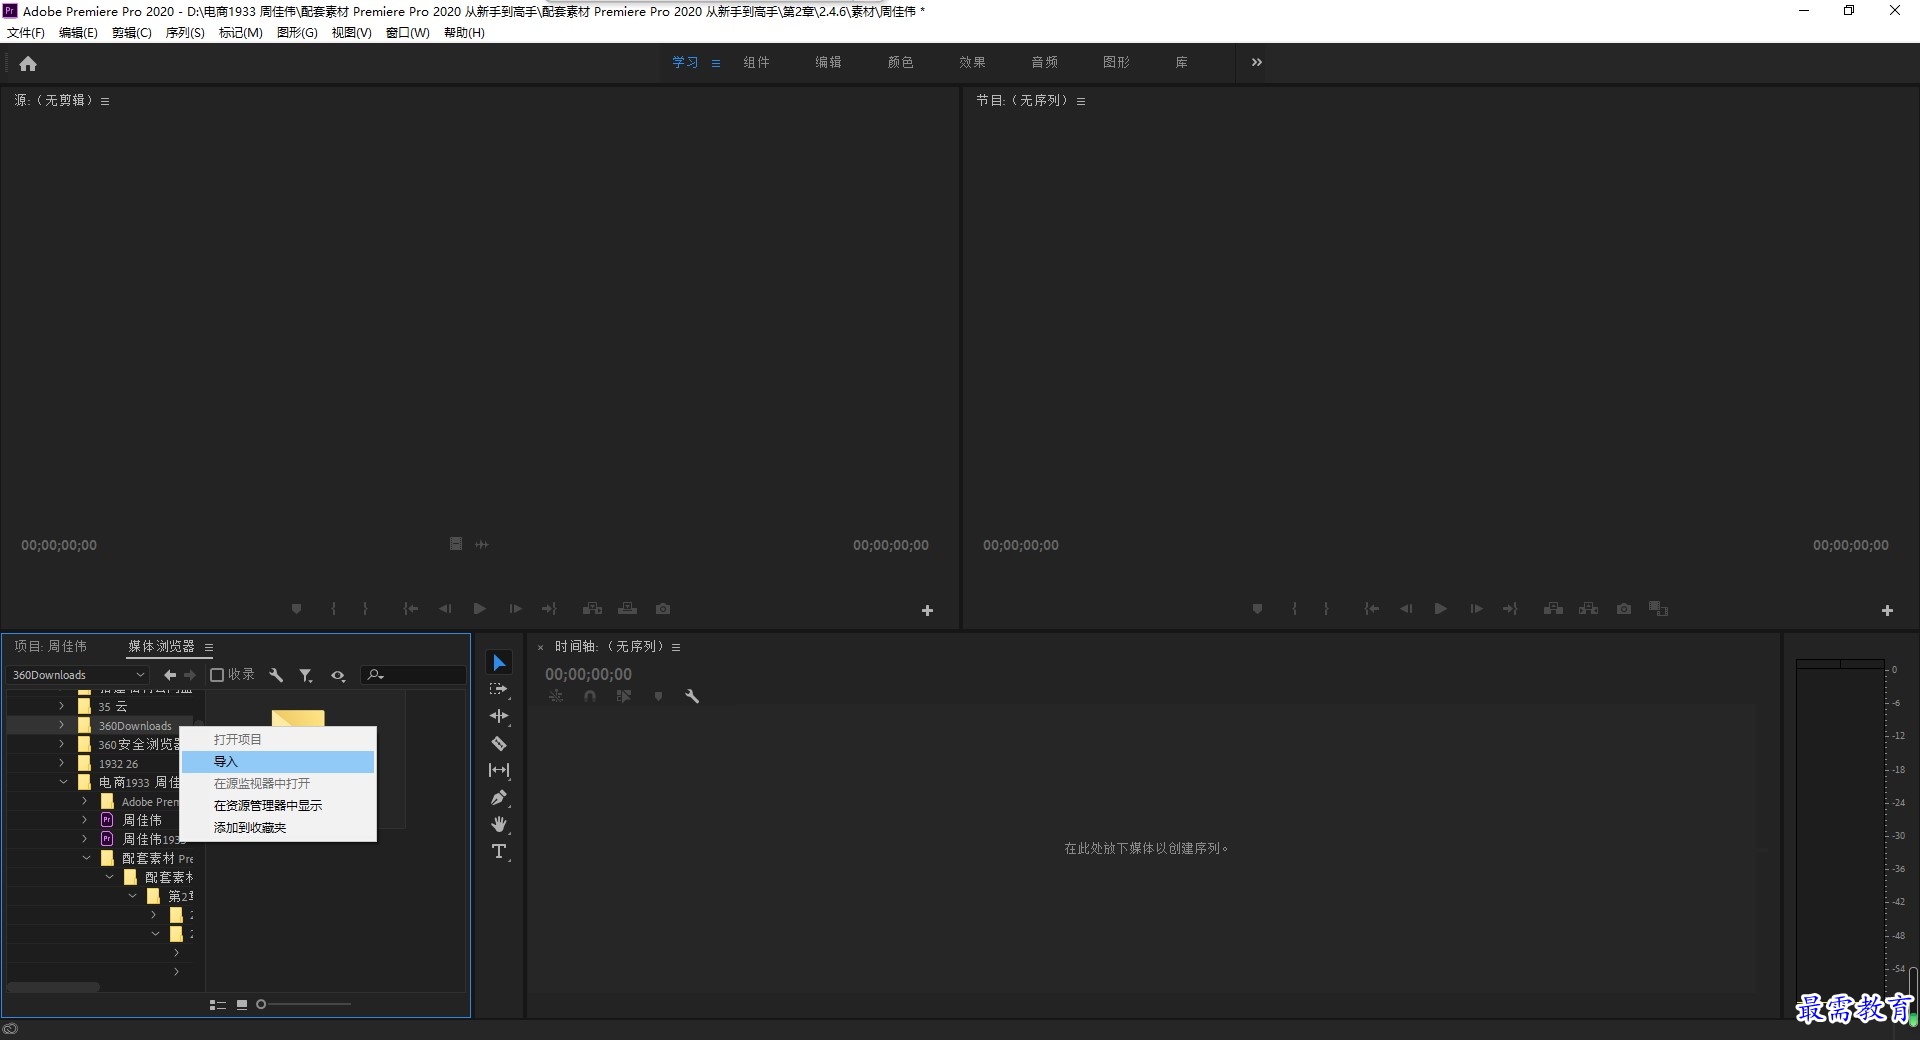The image size is (1920, 1040).
Task: Switch to 颜色 workspace
Action: (900, 62)
